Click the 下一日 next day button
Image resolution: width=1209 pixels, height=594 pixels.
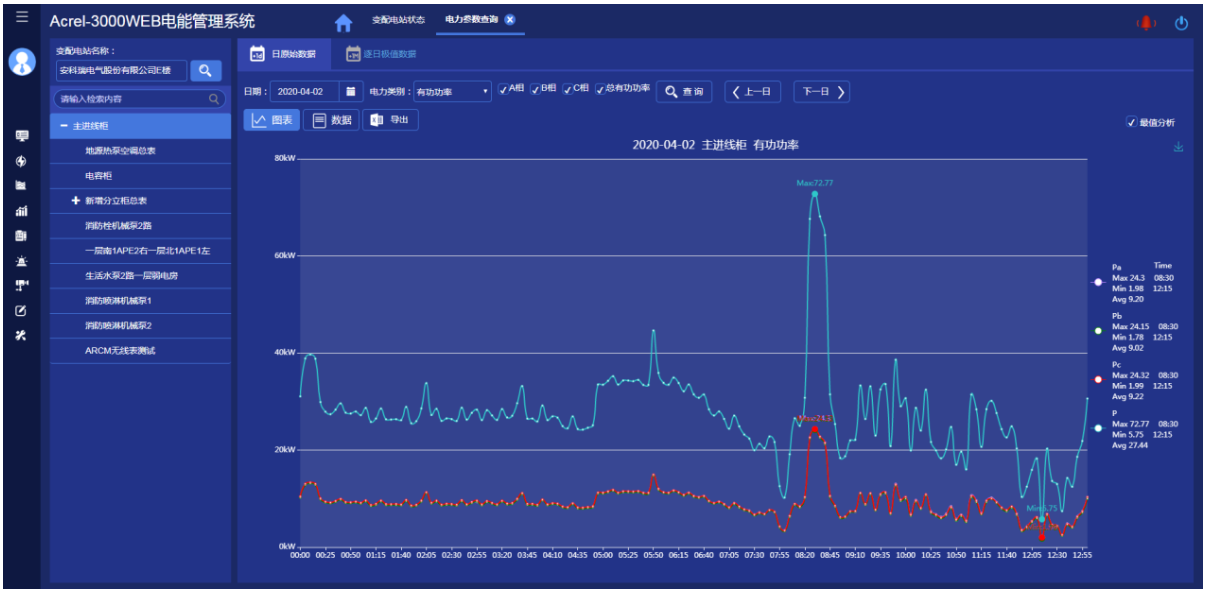pos(821,92)
